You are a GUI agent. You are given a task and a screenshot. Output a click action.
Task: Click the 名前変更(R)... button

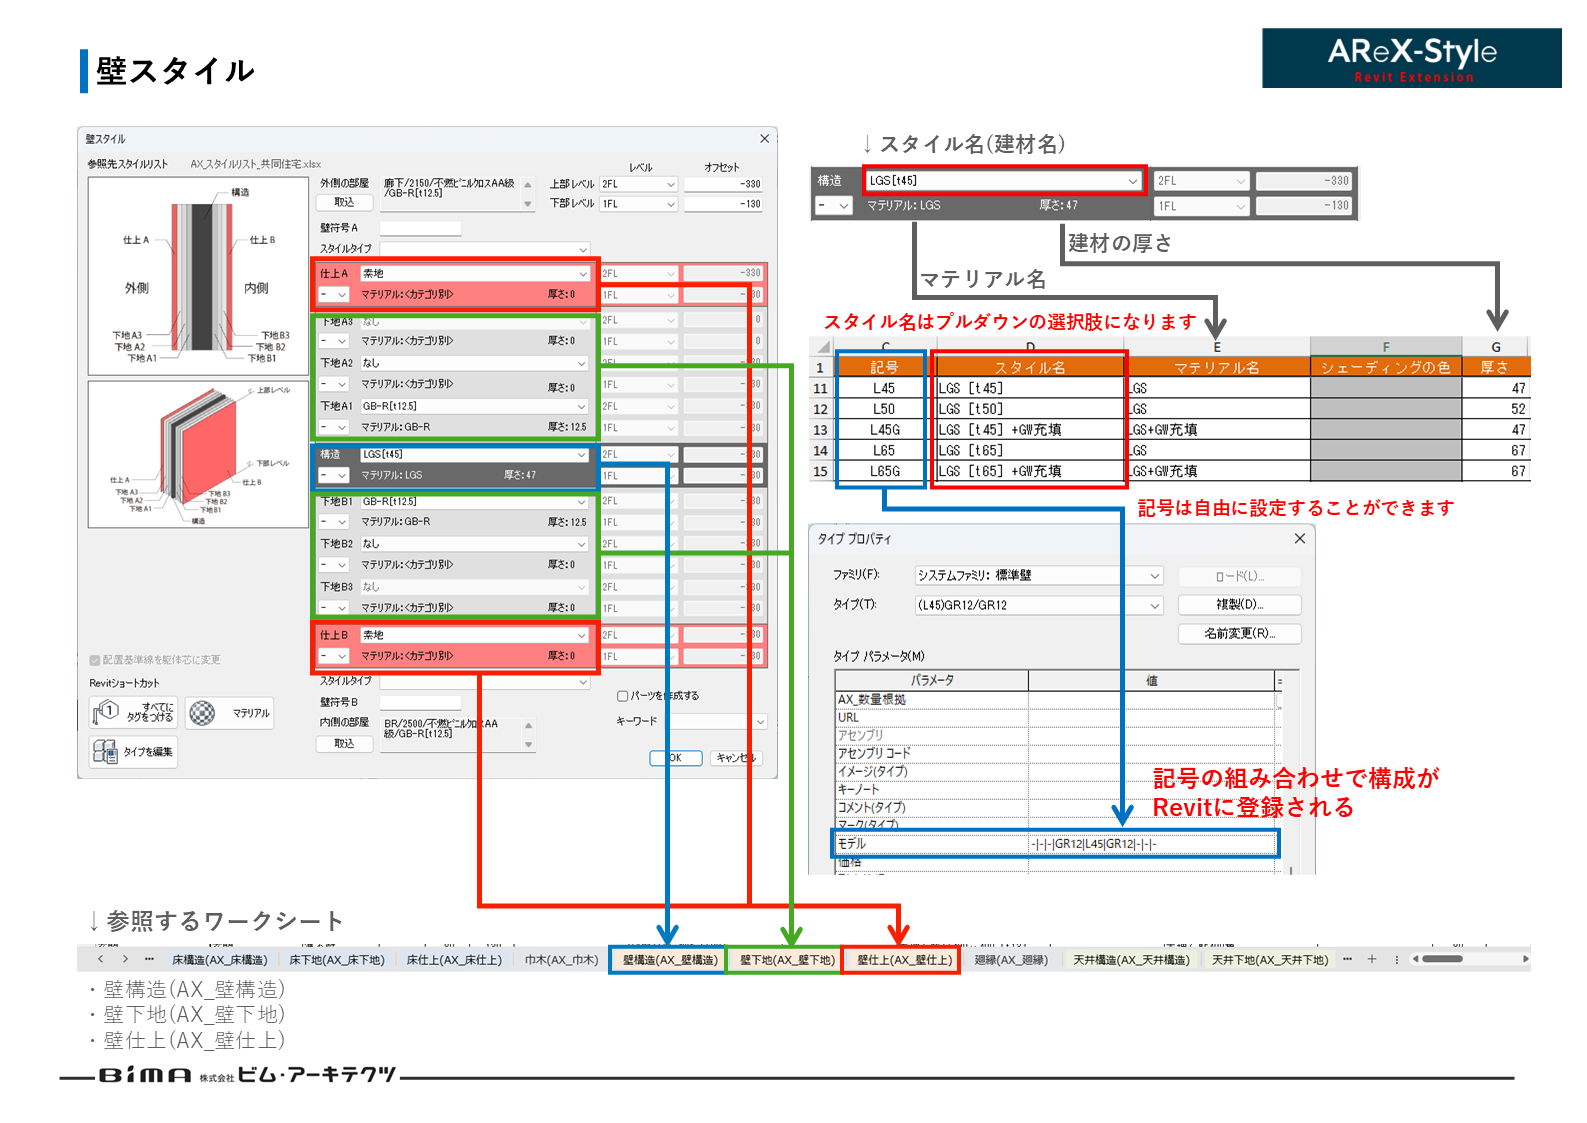(1239, 633)
